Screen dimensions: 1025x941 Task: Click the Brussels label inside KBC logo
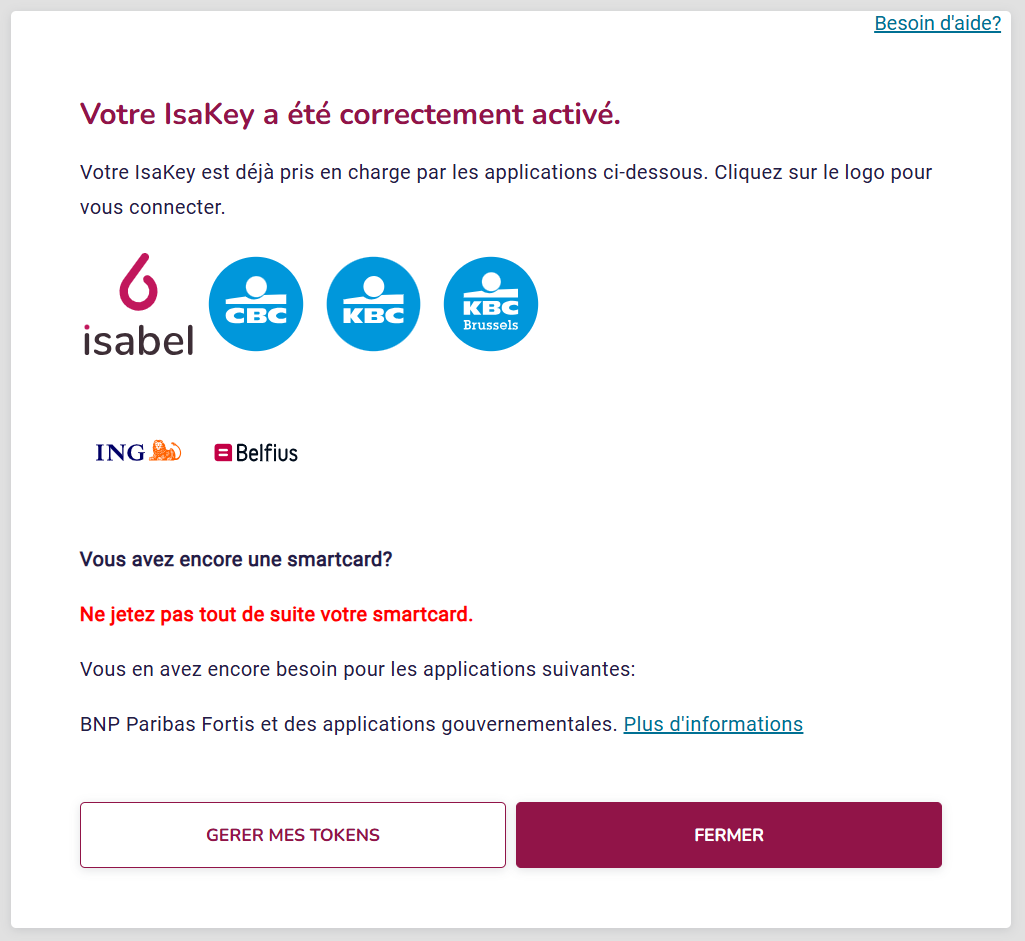coord(491,325)
